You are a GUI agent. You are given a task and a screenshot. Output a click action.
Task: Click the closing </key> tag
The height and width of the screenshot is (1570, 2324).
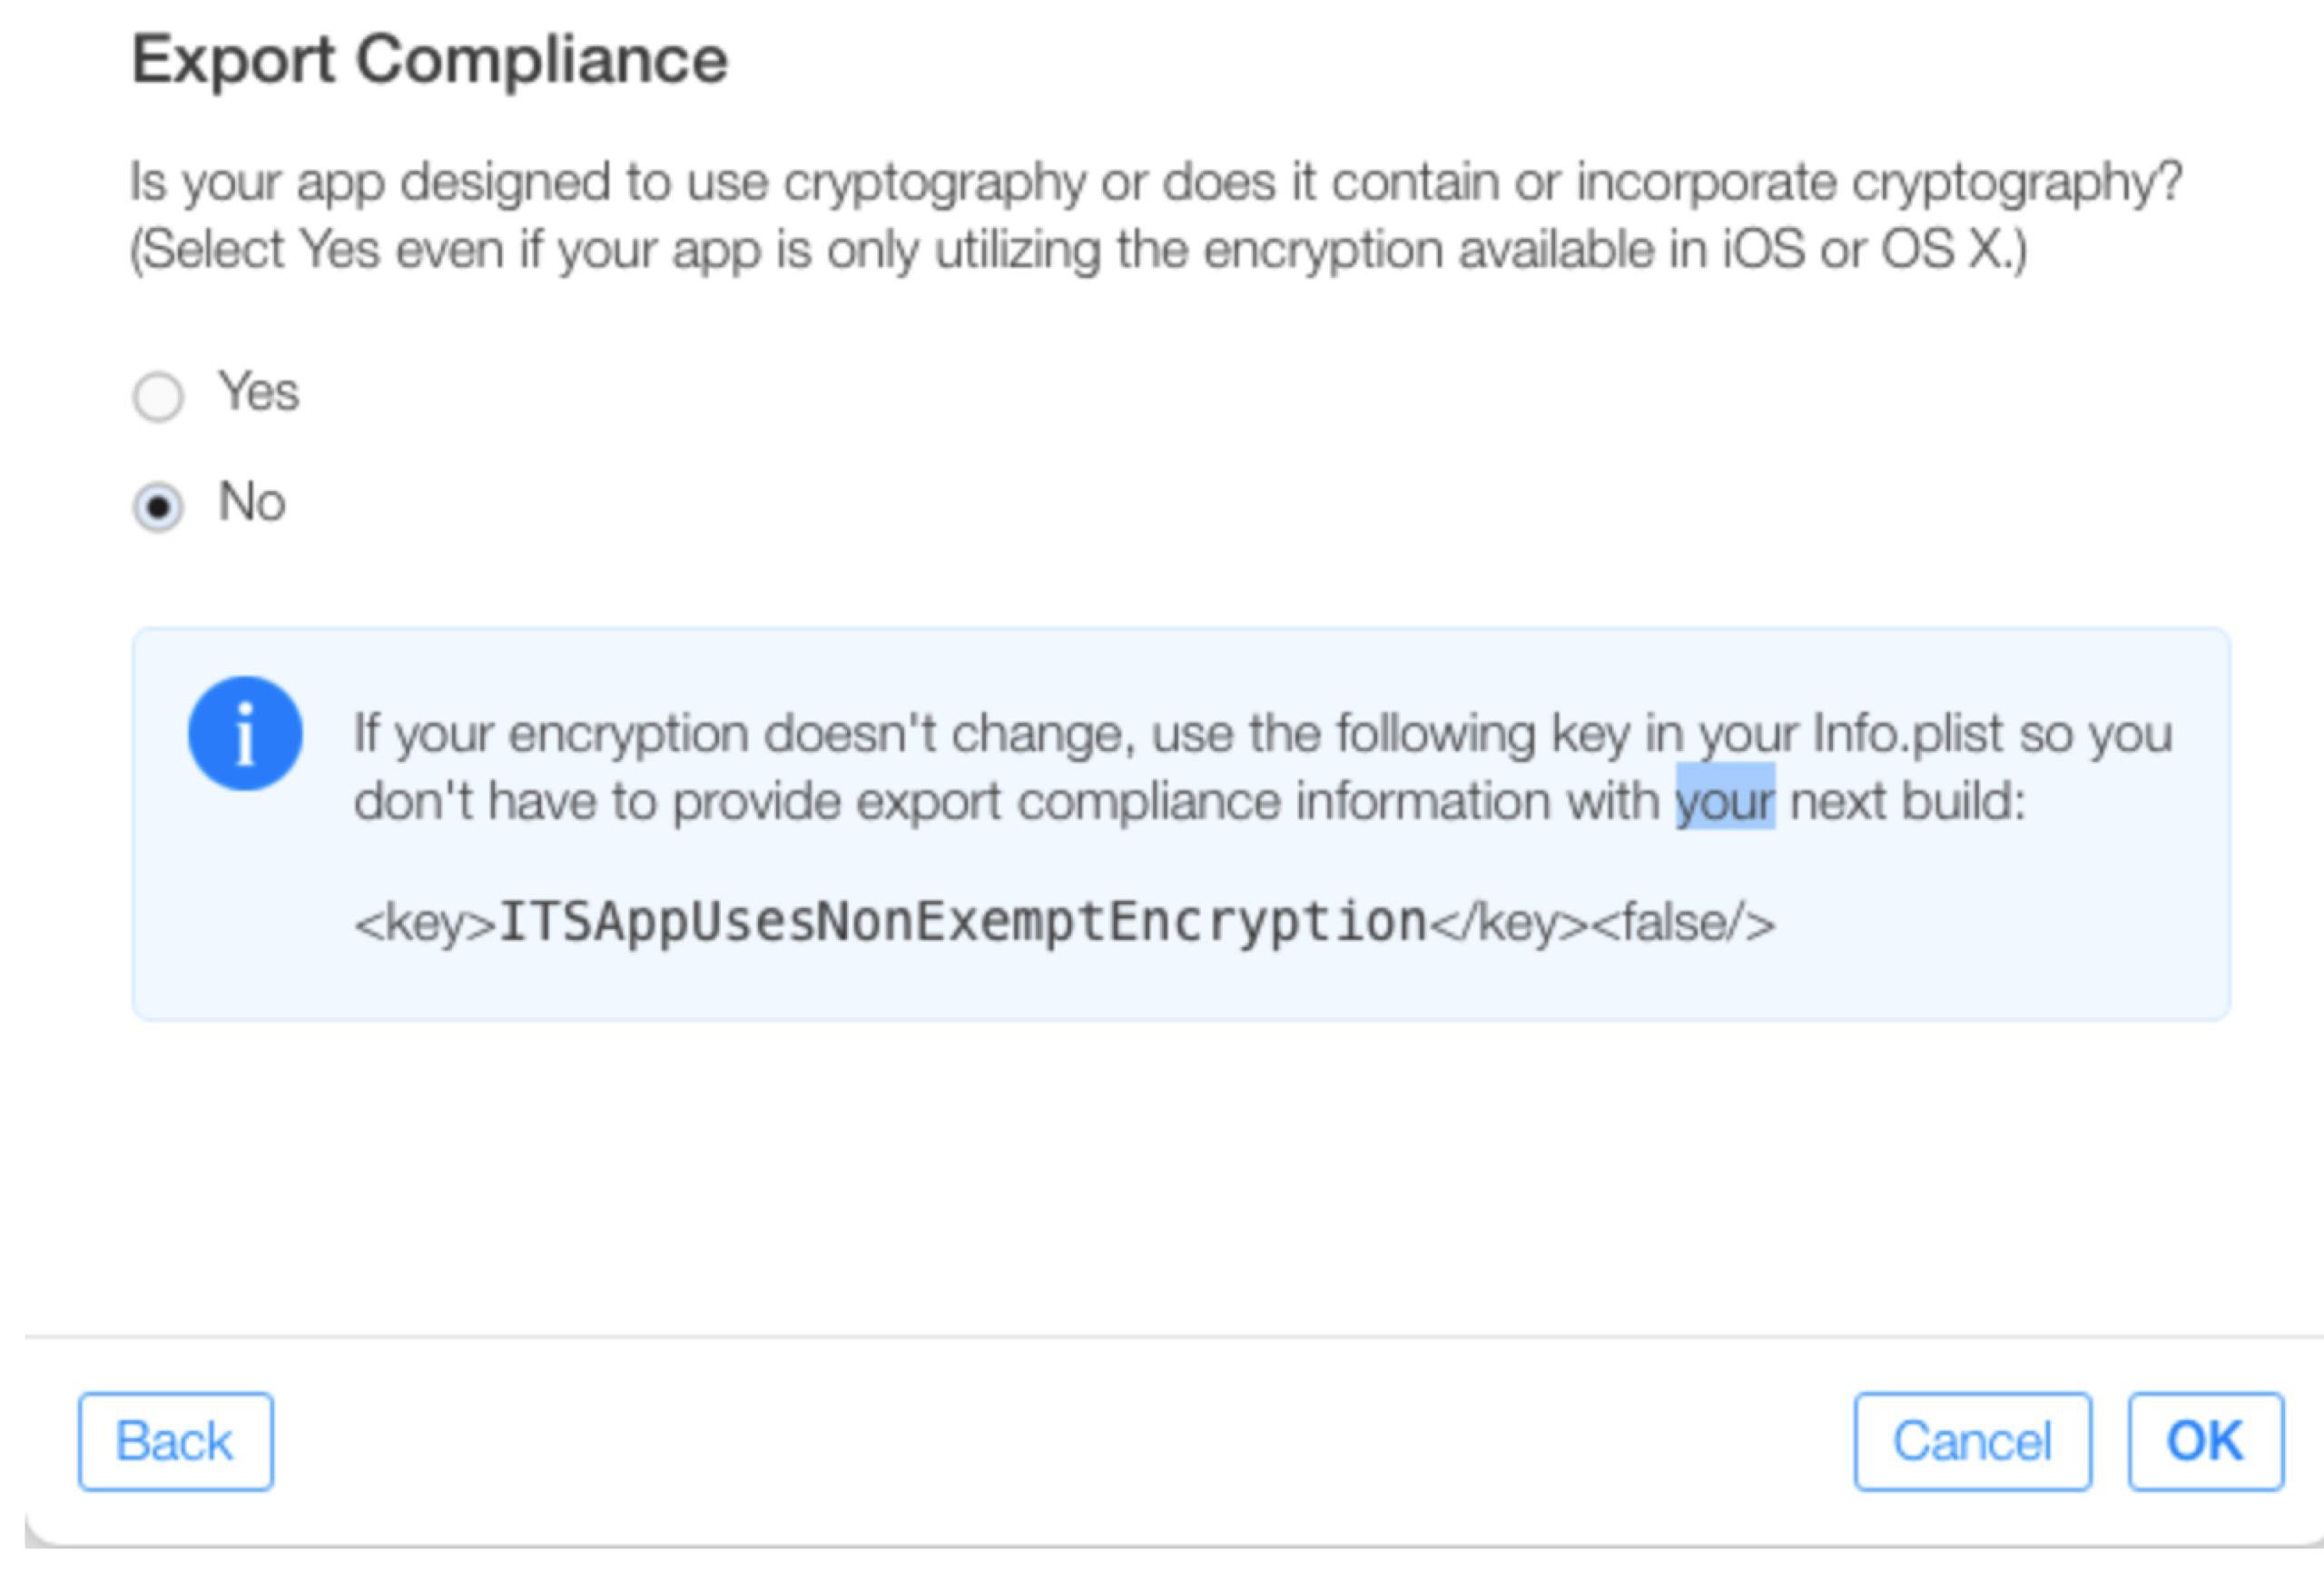coord(1508,922)
